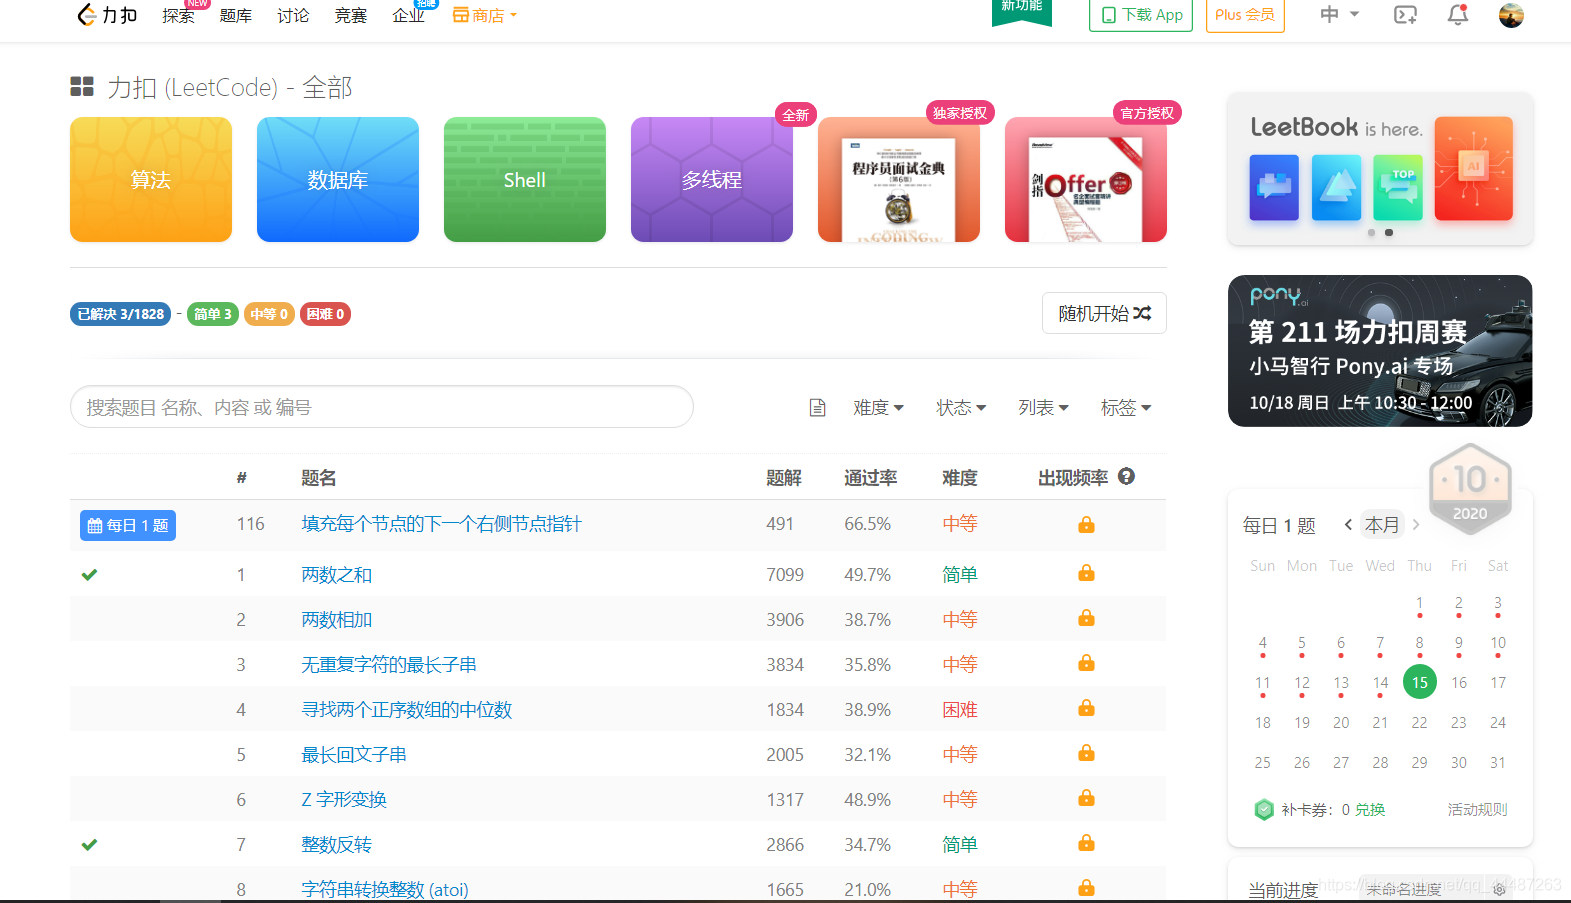Click the 中等 0 solved badge
Image resolution: width=1571 pixels, height=903 pixels.
[269, 314]
